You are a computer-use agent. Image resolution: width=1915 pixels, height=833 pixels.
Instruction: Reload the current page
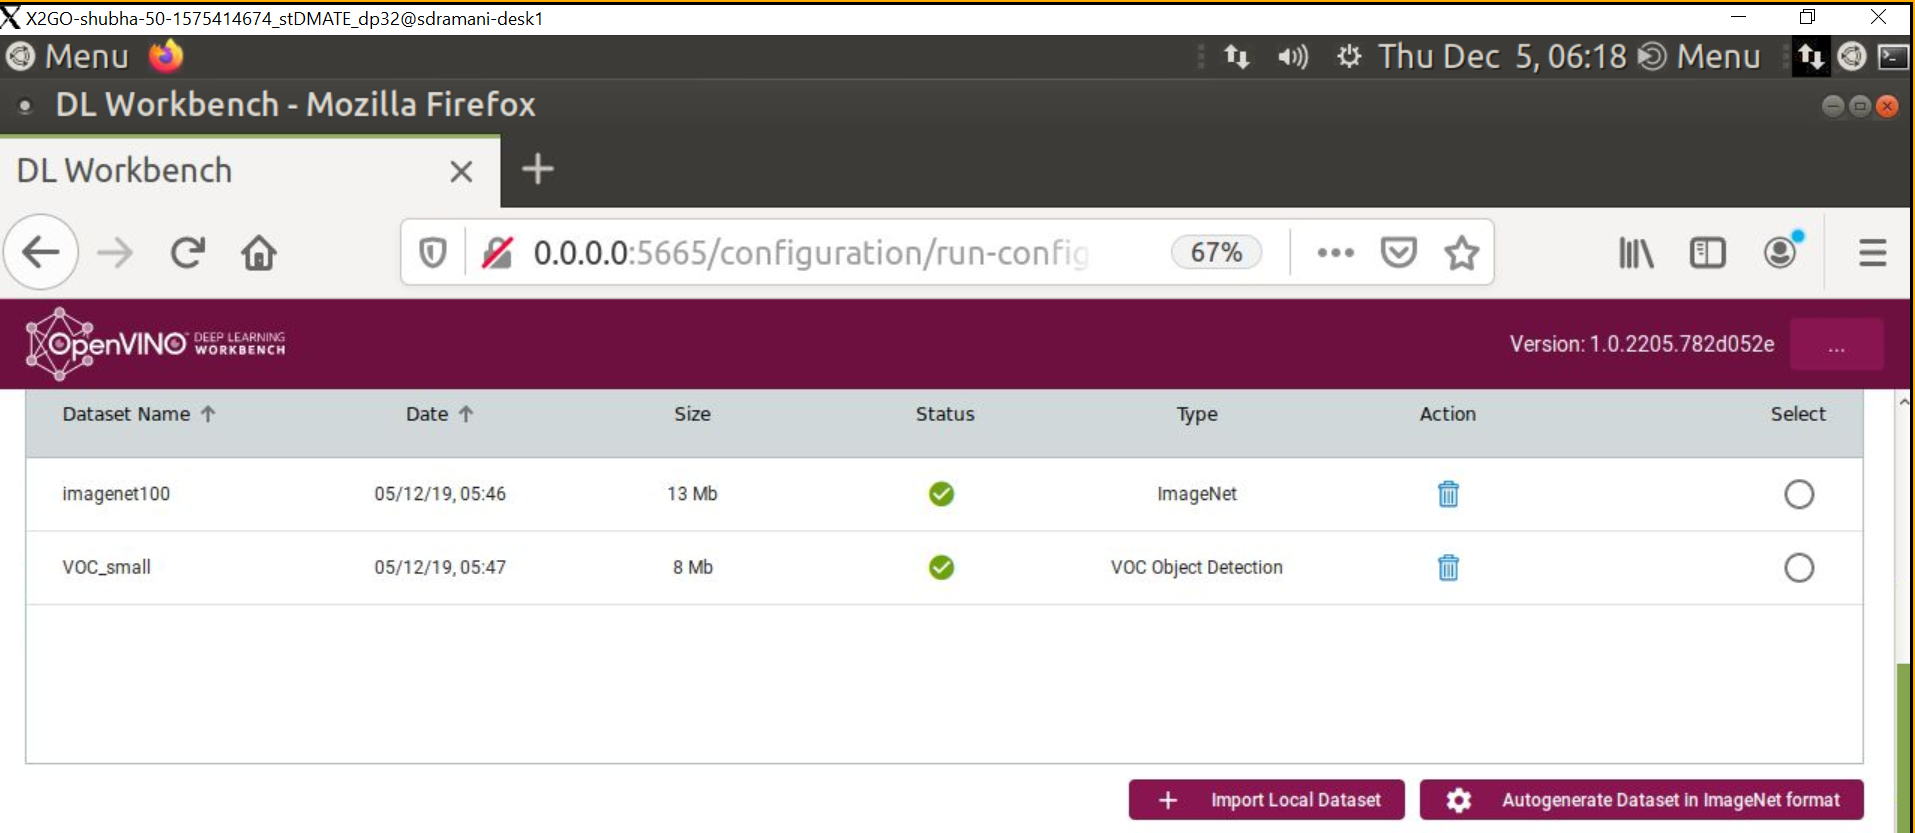(187, 253)
